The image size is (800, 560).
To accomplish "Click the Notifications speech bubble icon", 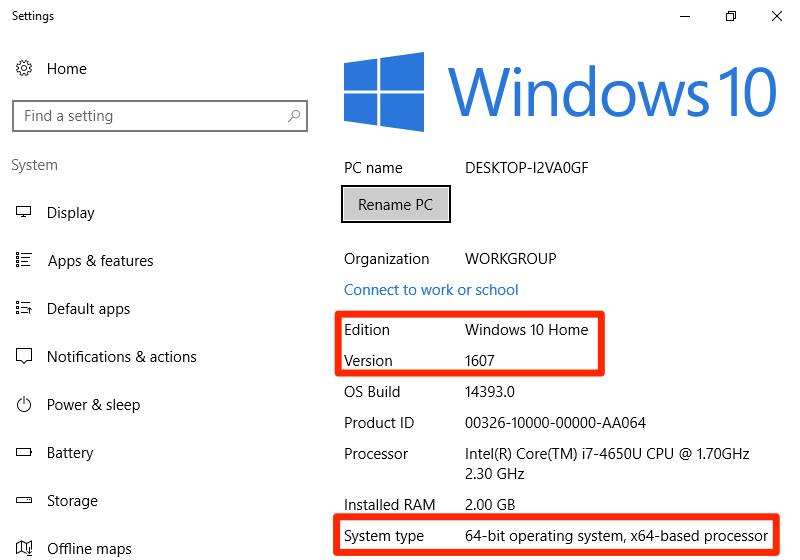I will tap(24, 356).
